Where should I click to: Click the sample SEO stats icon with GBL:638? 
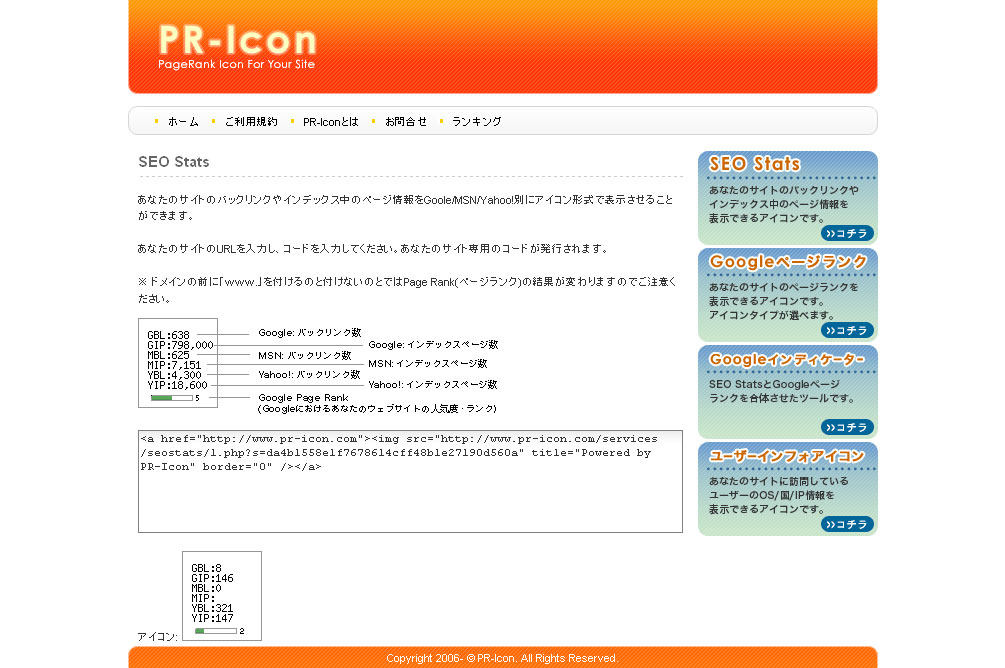178,362
